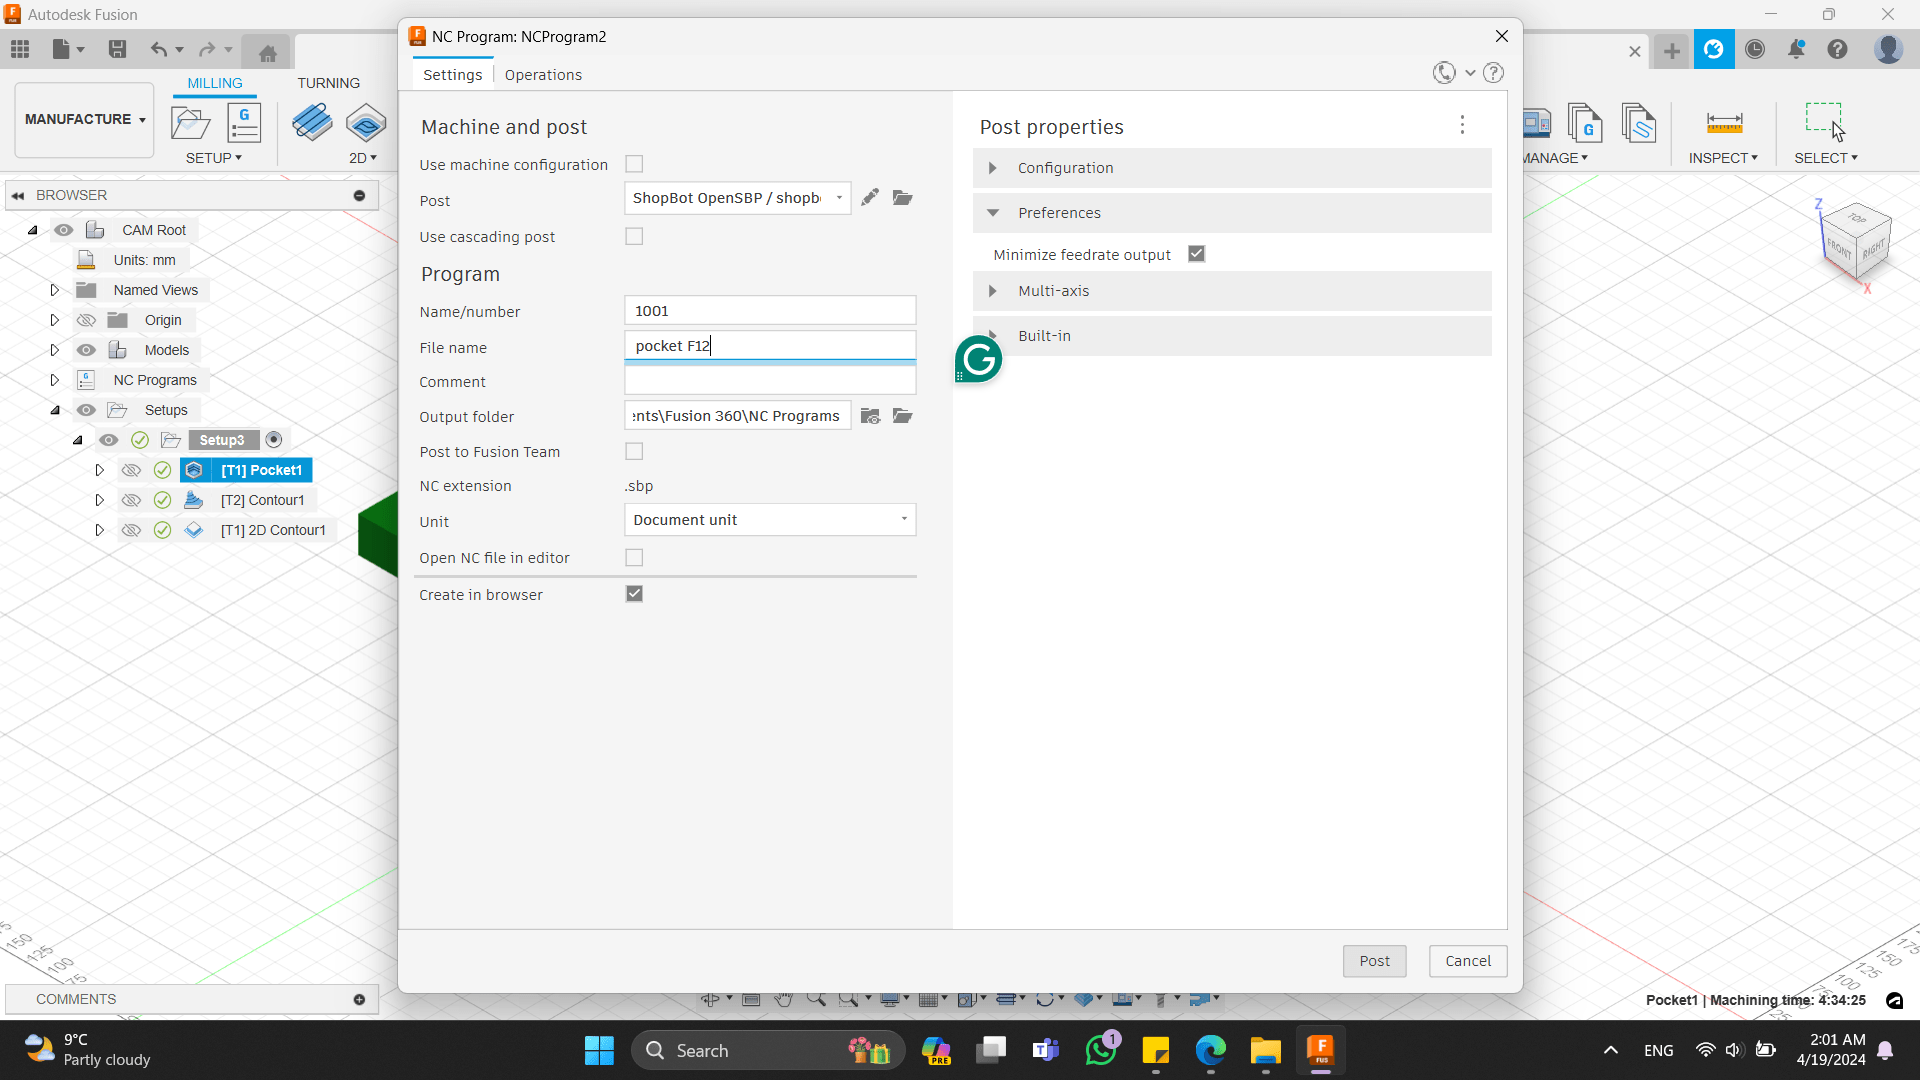1920x1080 pixels.
Task: Click the Pocket1 tree item in browser
Action: tap(261, 469)
